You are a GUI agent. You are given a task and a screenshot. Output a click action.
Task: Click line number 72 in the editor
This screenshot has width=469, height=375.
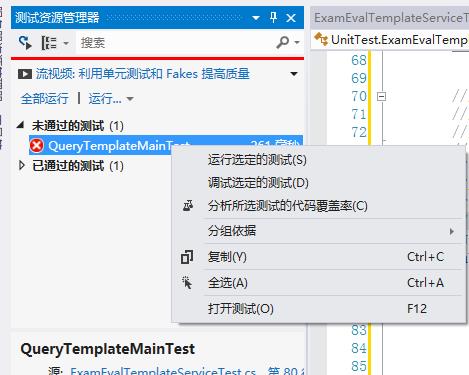[359, 132]
